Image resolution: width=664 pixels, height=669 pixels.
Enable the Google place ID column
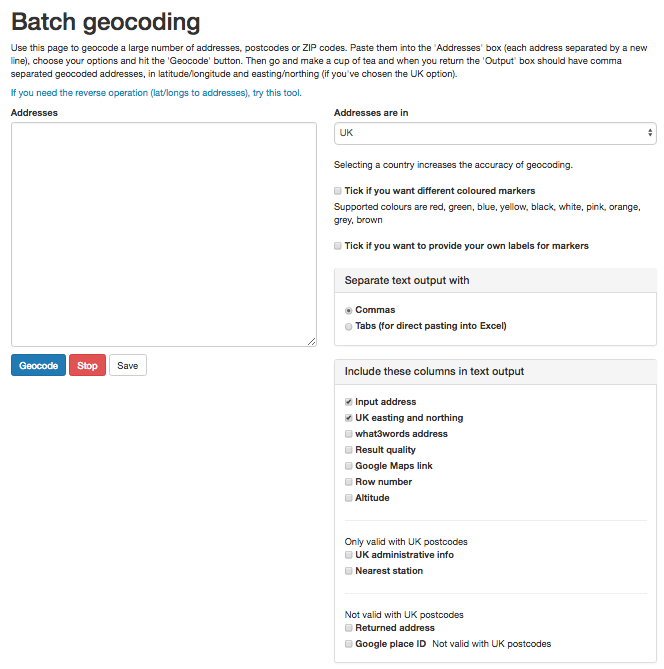coord(349,644)
